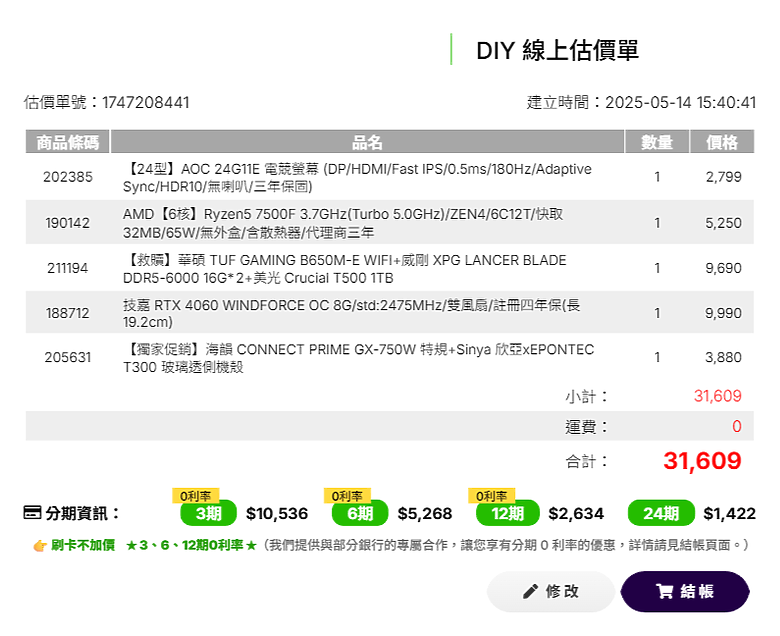Click the price 9,690
This screenshot has height=636, width=780.
[723, 268]
